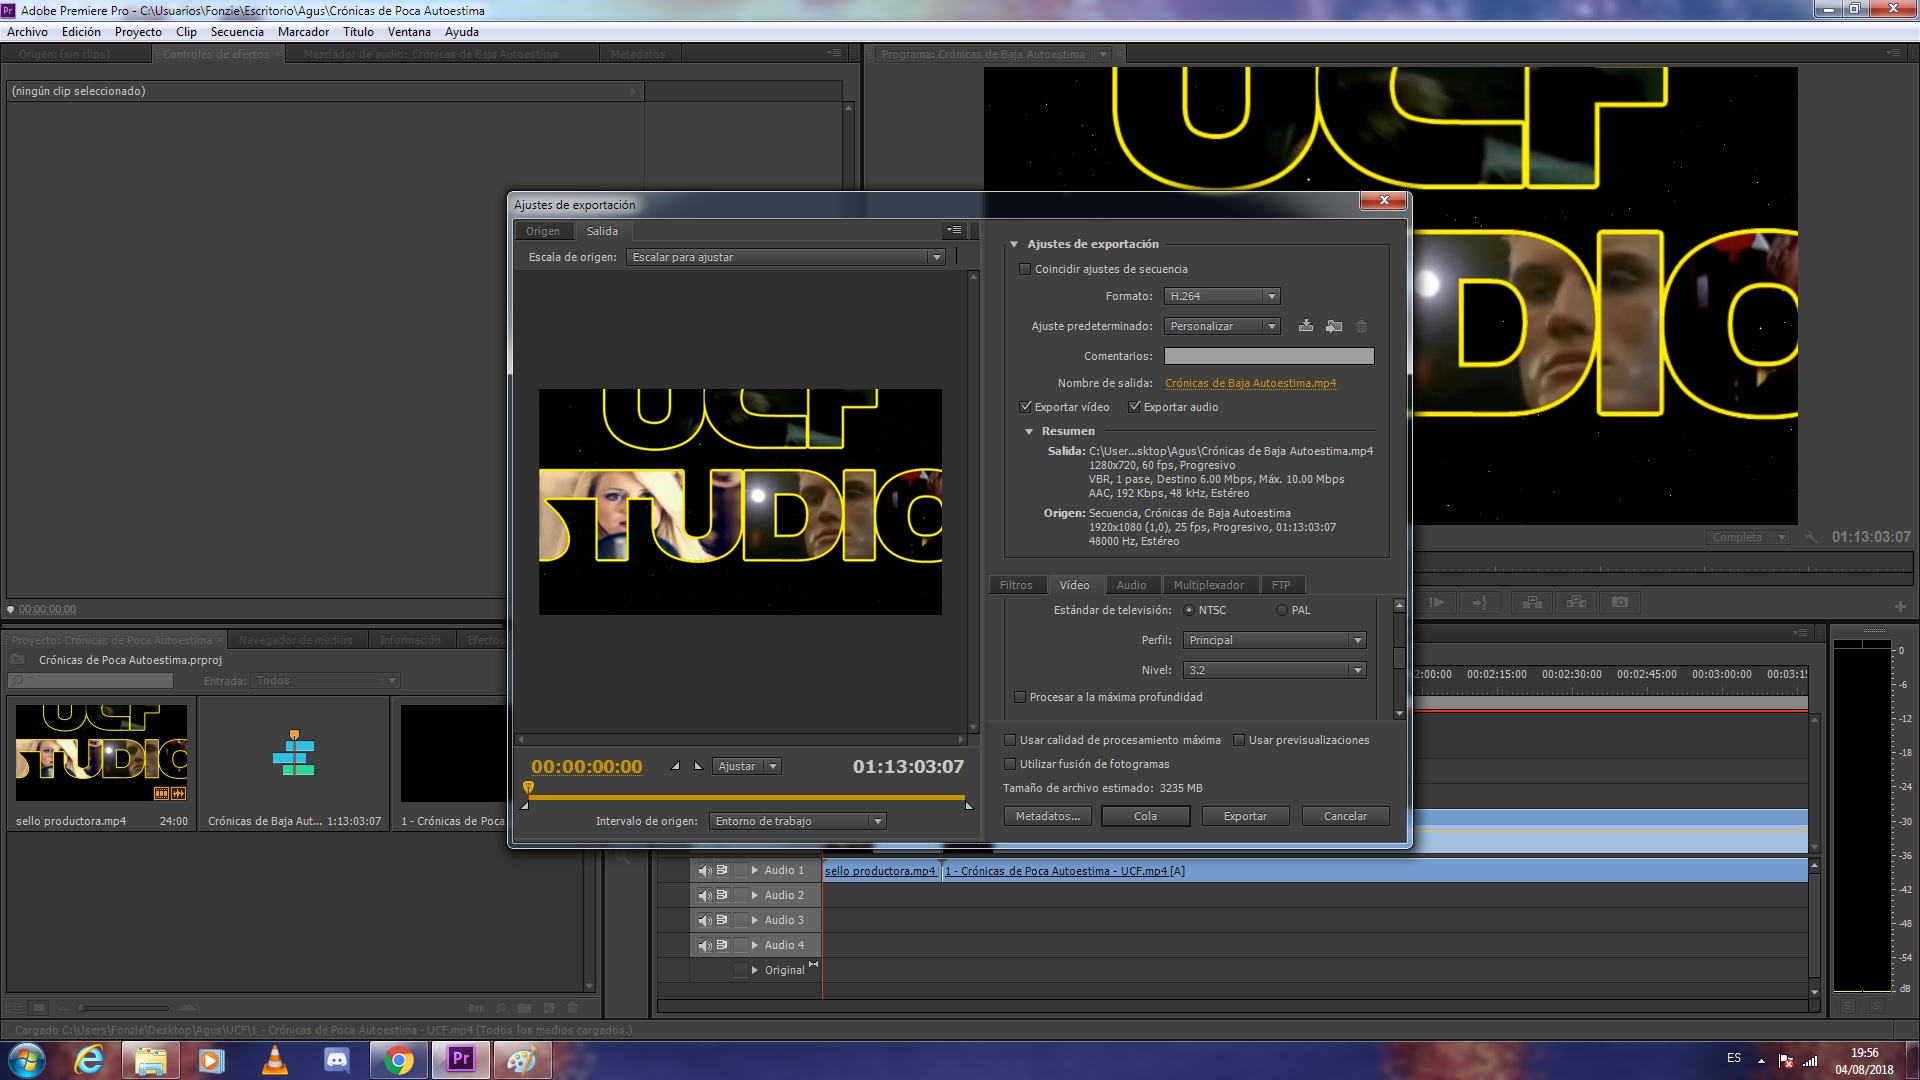Click the Lift button in Program monitor
This screenshot has height=1080, width=1920.
[1532, 602]
